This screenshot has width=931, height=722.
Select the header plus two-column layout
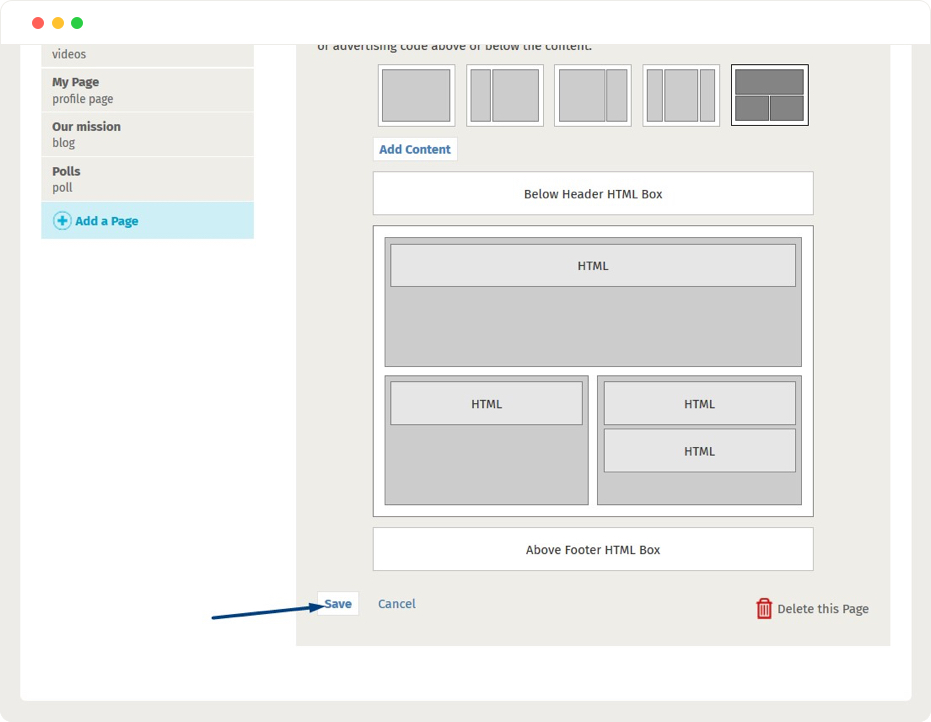tap(770, 96)
